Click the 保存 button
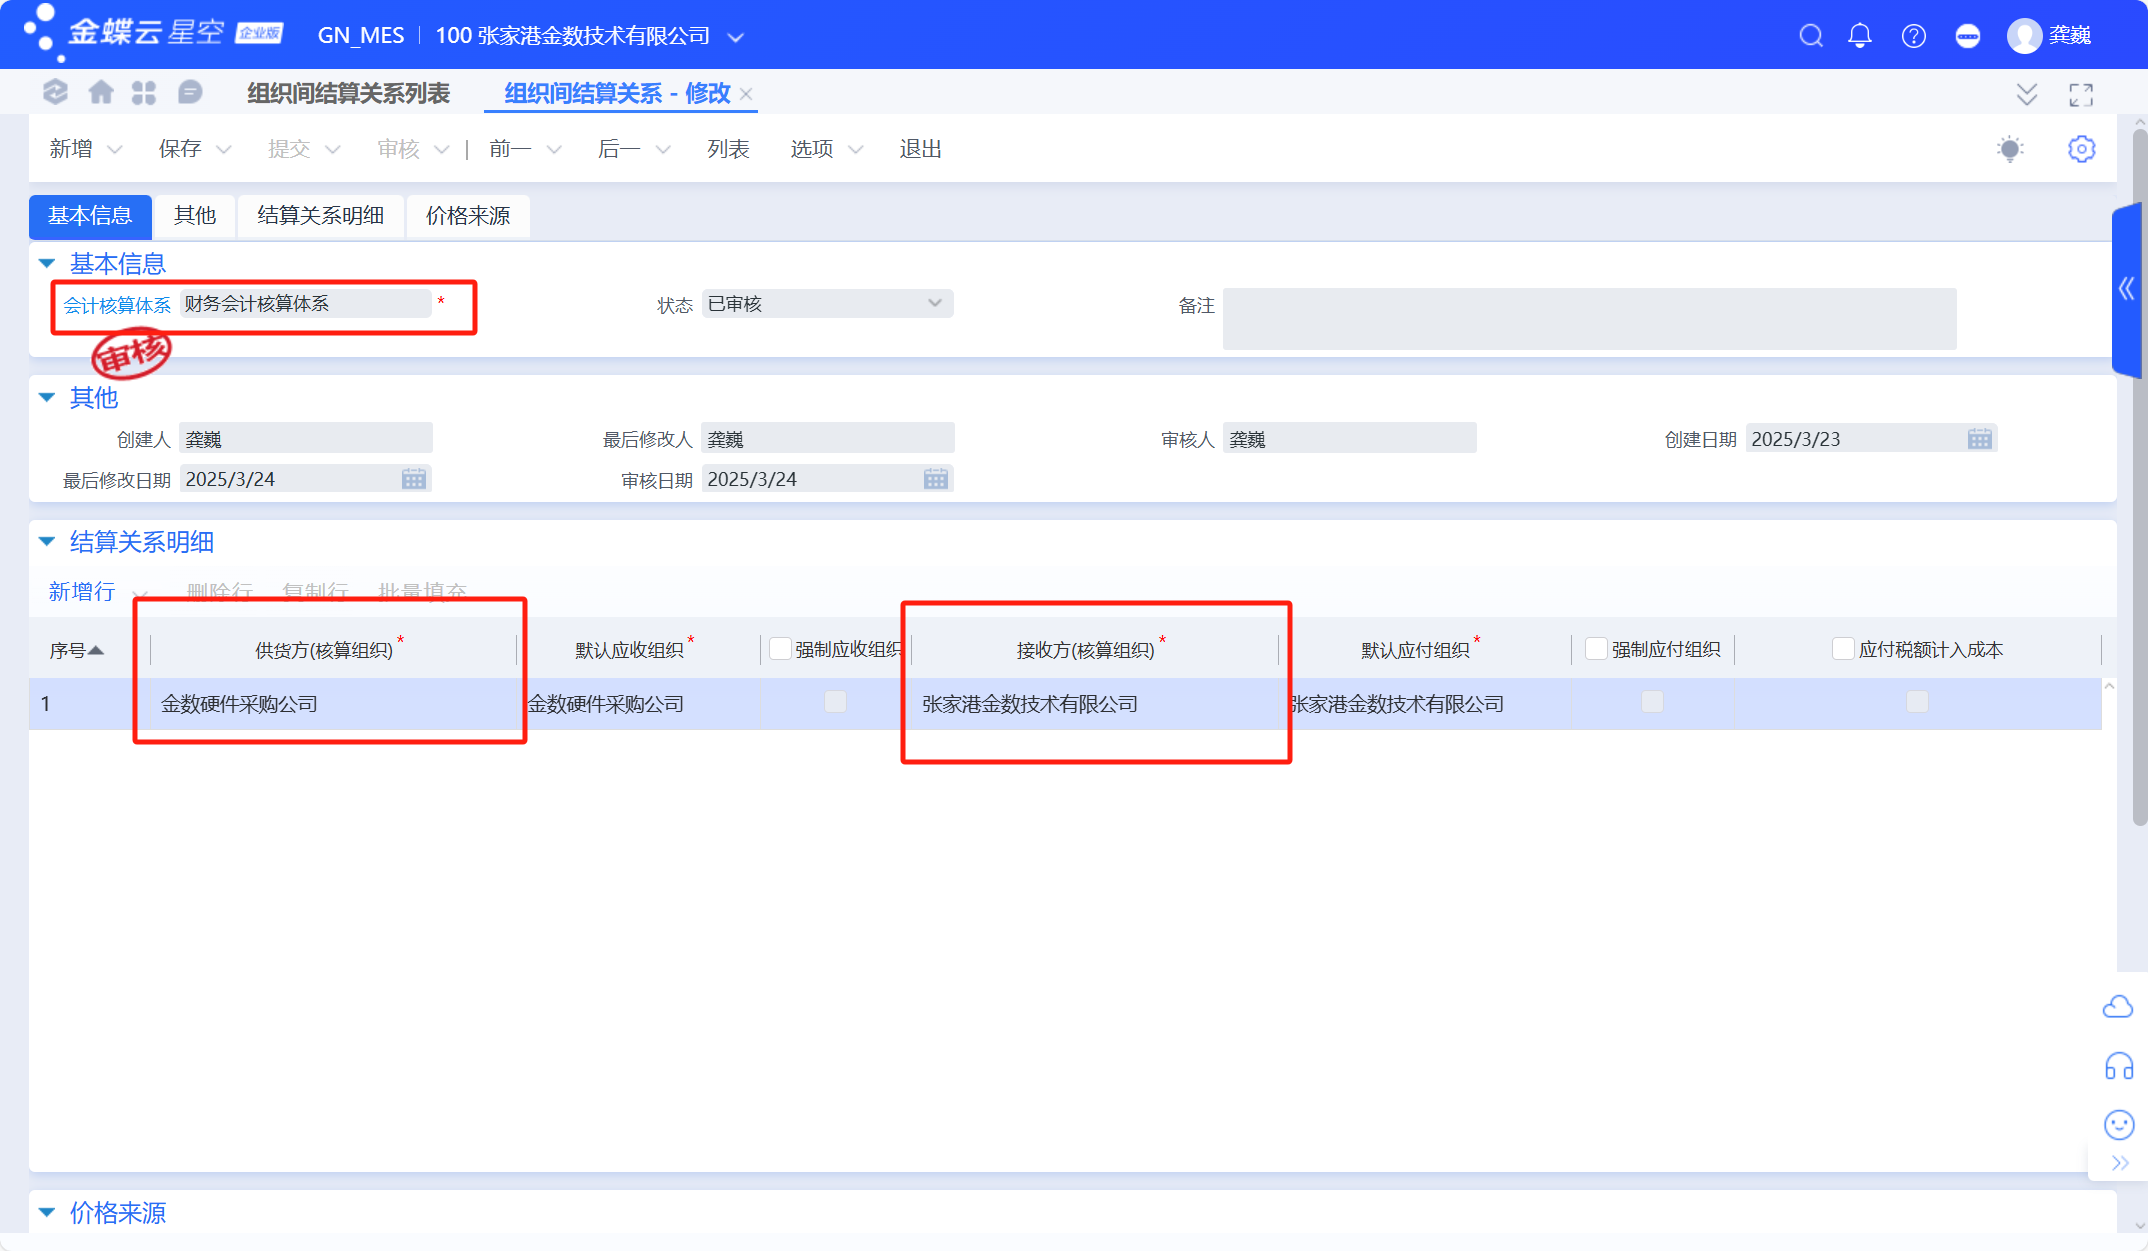The image size is (2148, 1251). point(180,149)
